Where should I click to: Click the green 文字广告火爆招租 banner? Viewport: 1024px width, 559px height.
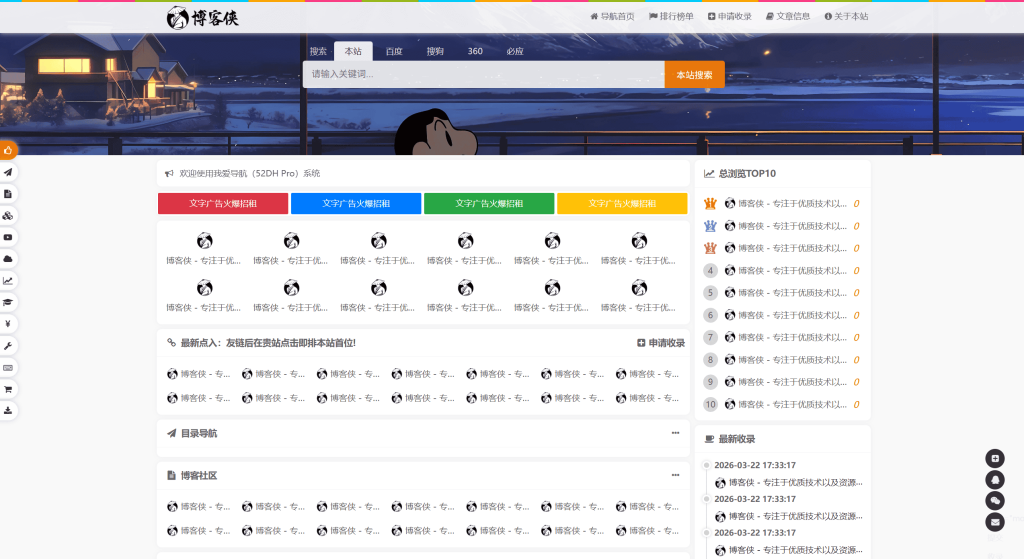click(489, 203)
